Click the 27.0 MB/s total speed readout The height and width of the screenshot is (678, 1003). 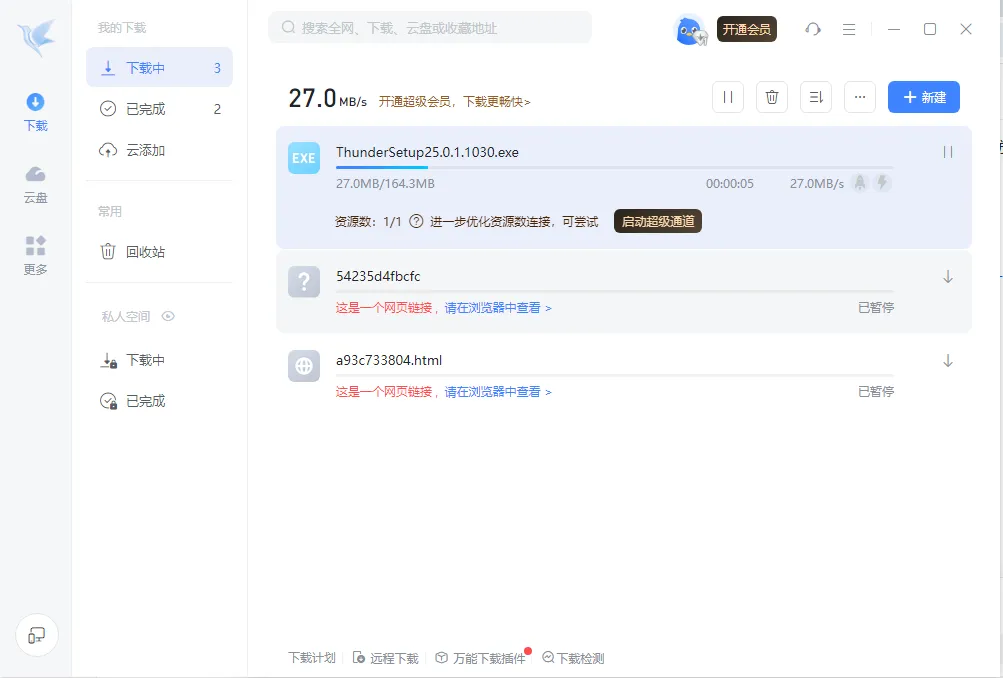[328, 98]
